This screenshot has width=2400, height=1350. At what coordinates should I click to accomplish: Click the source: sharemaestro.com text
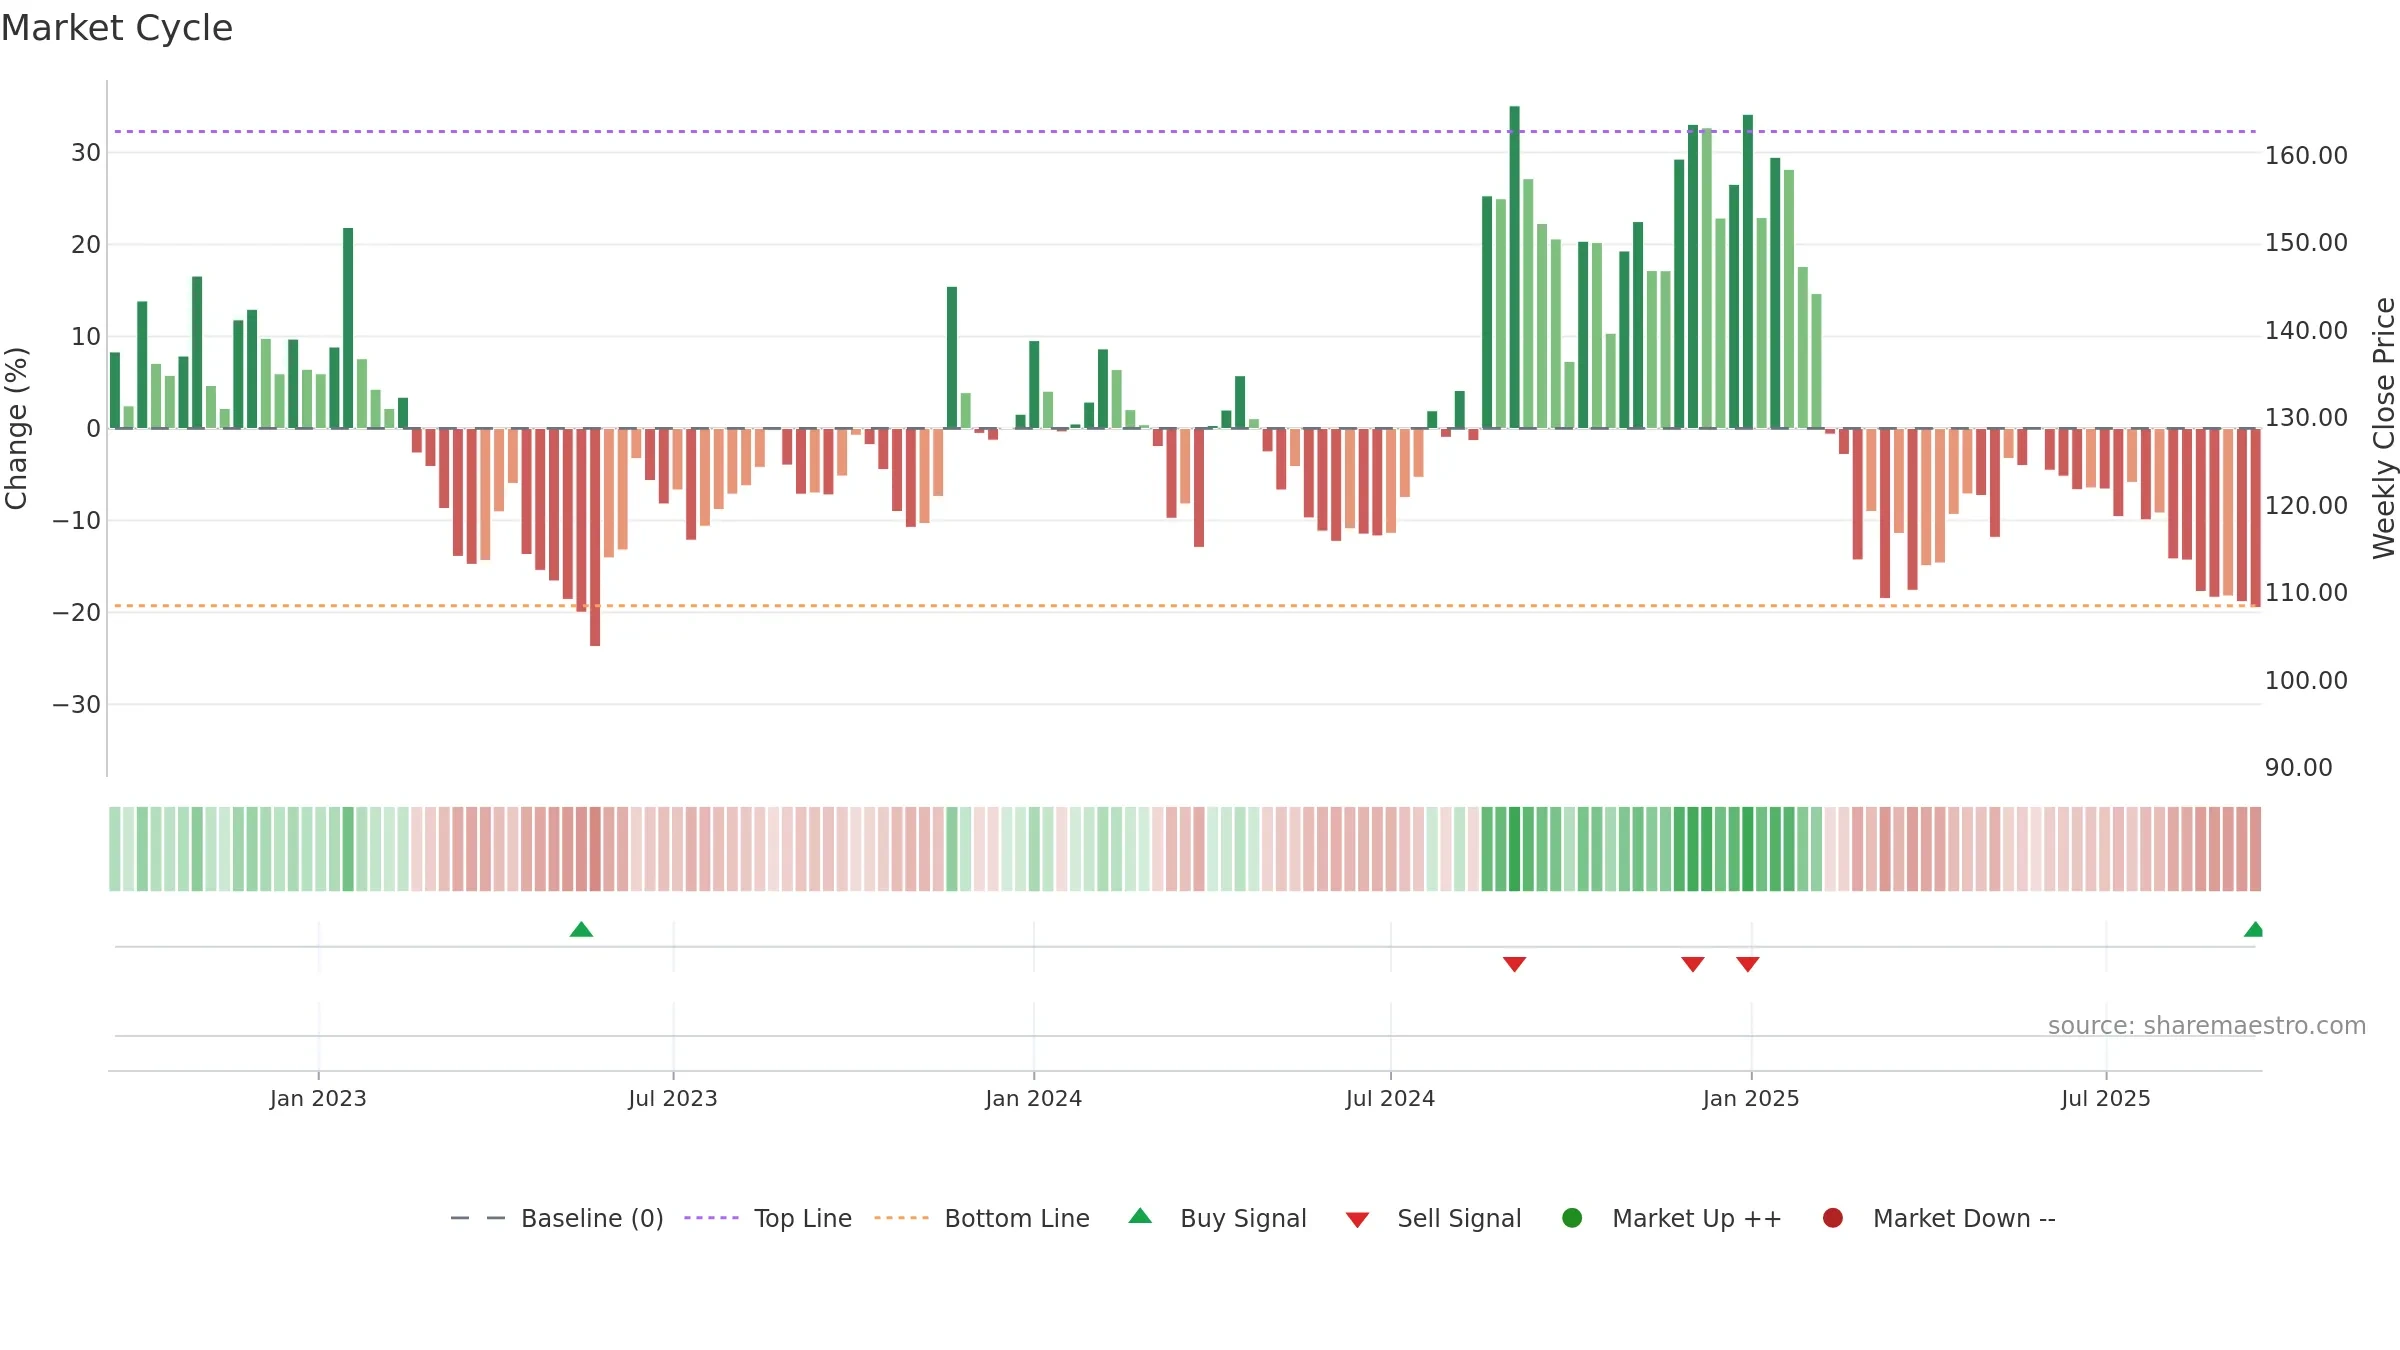pyautogui.click(x=2207, y=1026)
